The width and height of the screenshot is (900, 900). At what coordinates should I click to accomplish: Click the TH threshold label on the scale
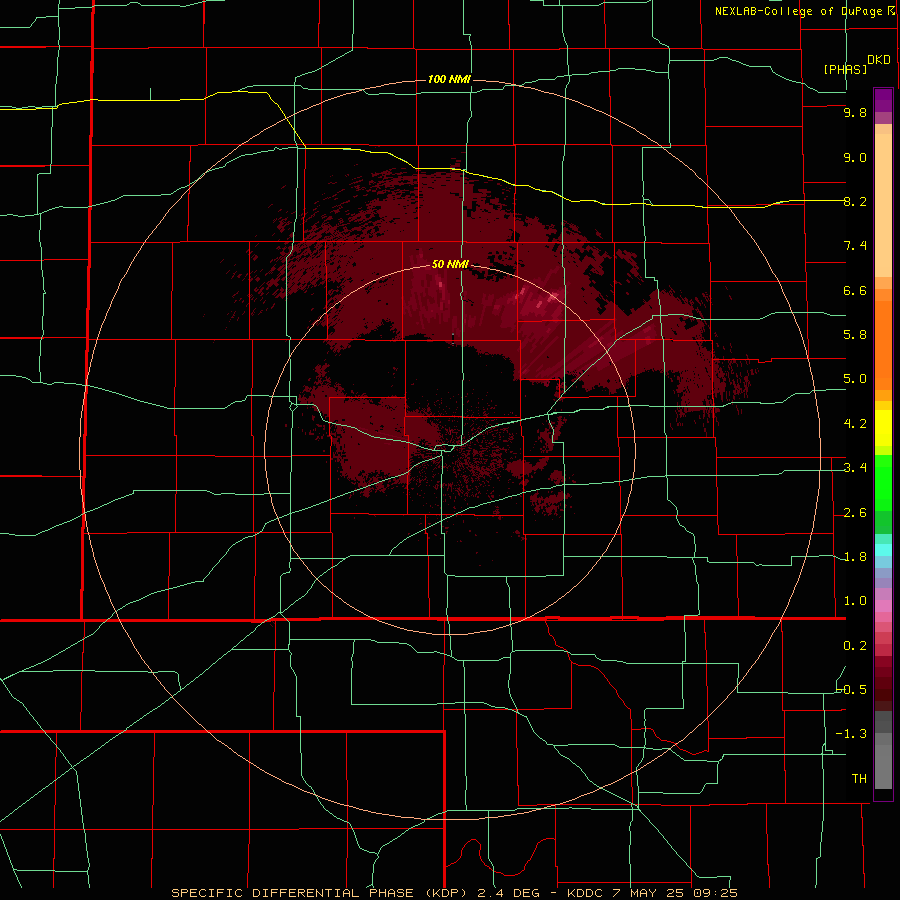(x=859, y=779)
